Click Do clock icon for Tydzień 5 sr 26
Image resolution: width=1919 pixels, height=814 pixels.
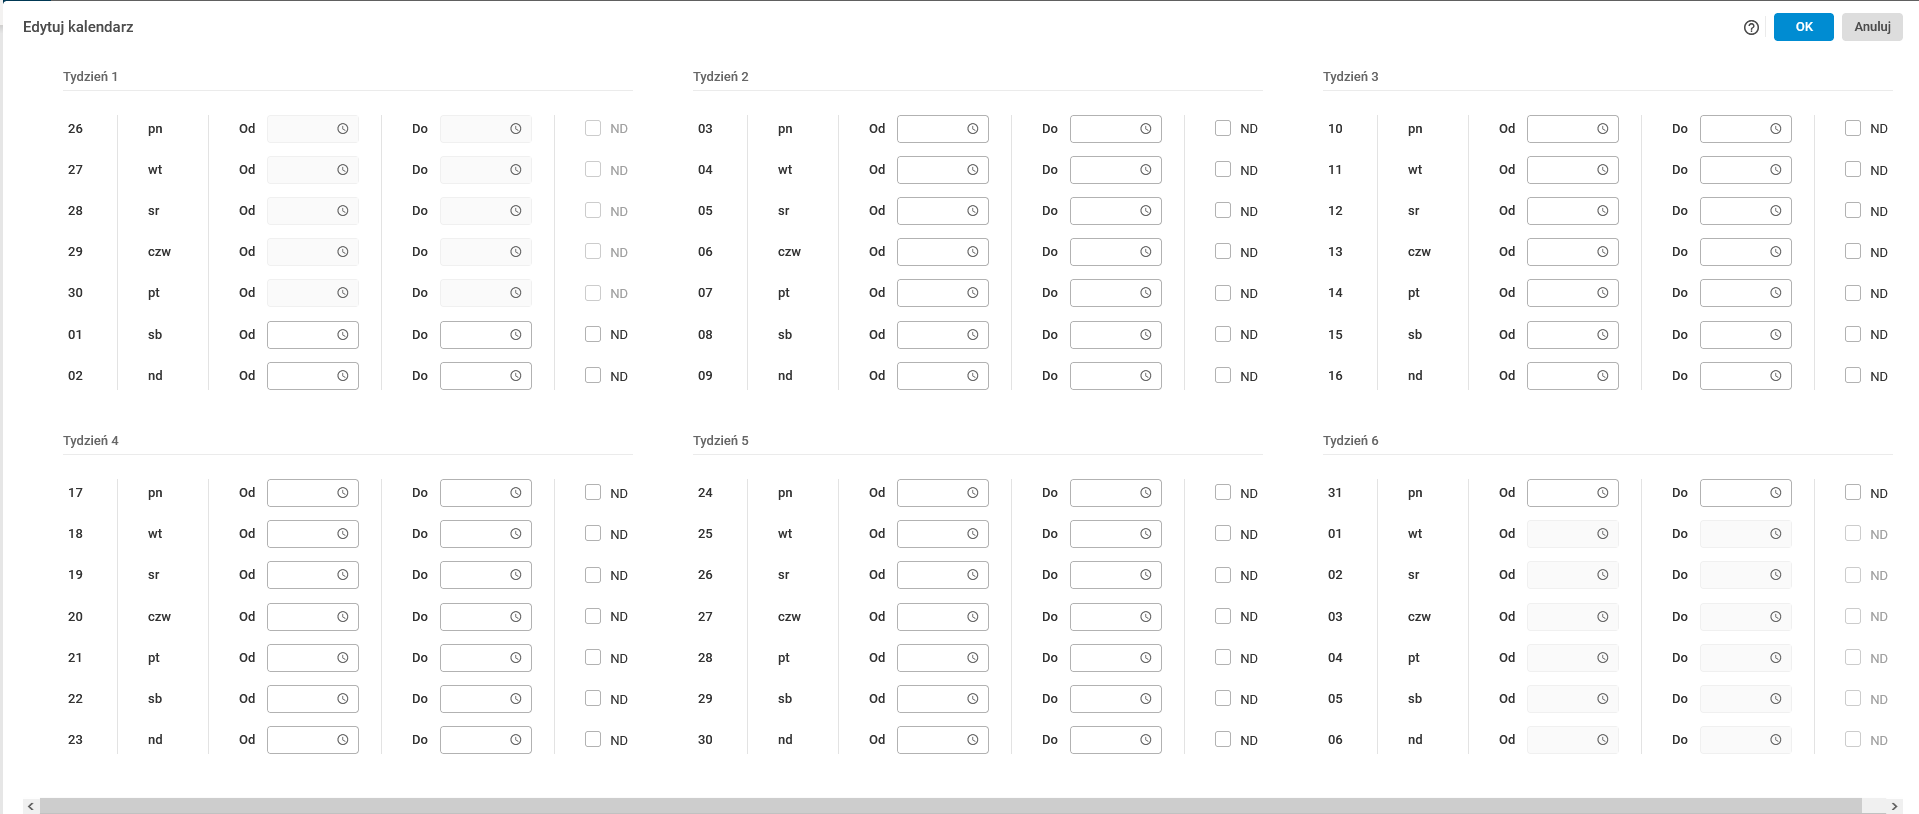(1146, 575)
